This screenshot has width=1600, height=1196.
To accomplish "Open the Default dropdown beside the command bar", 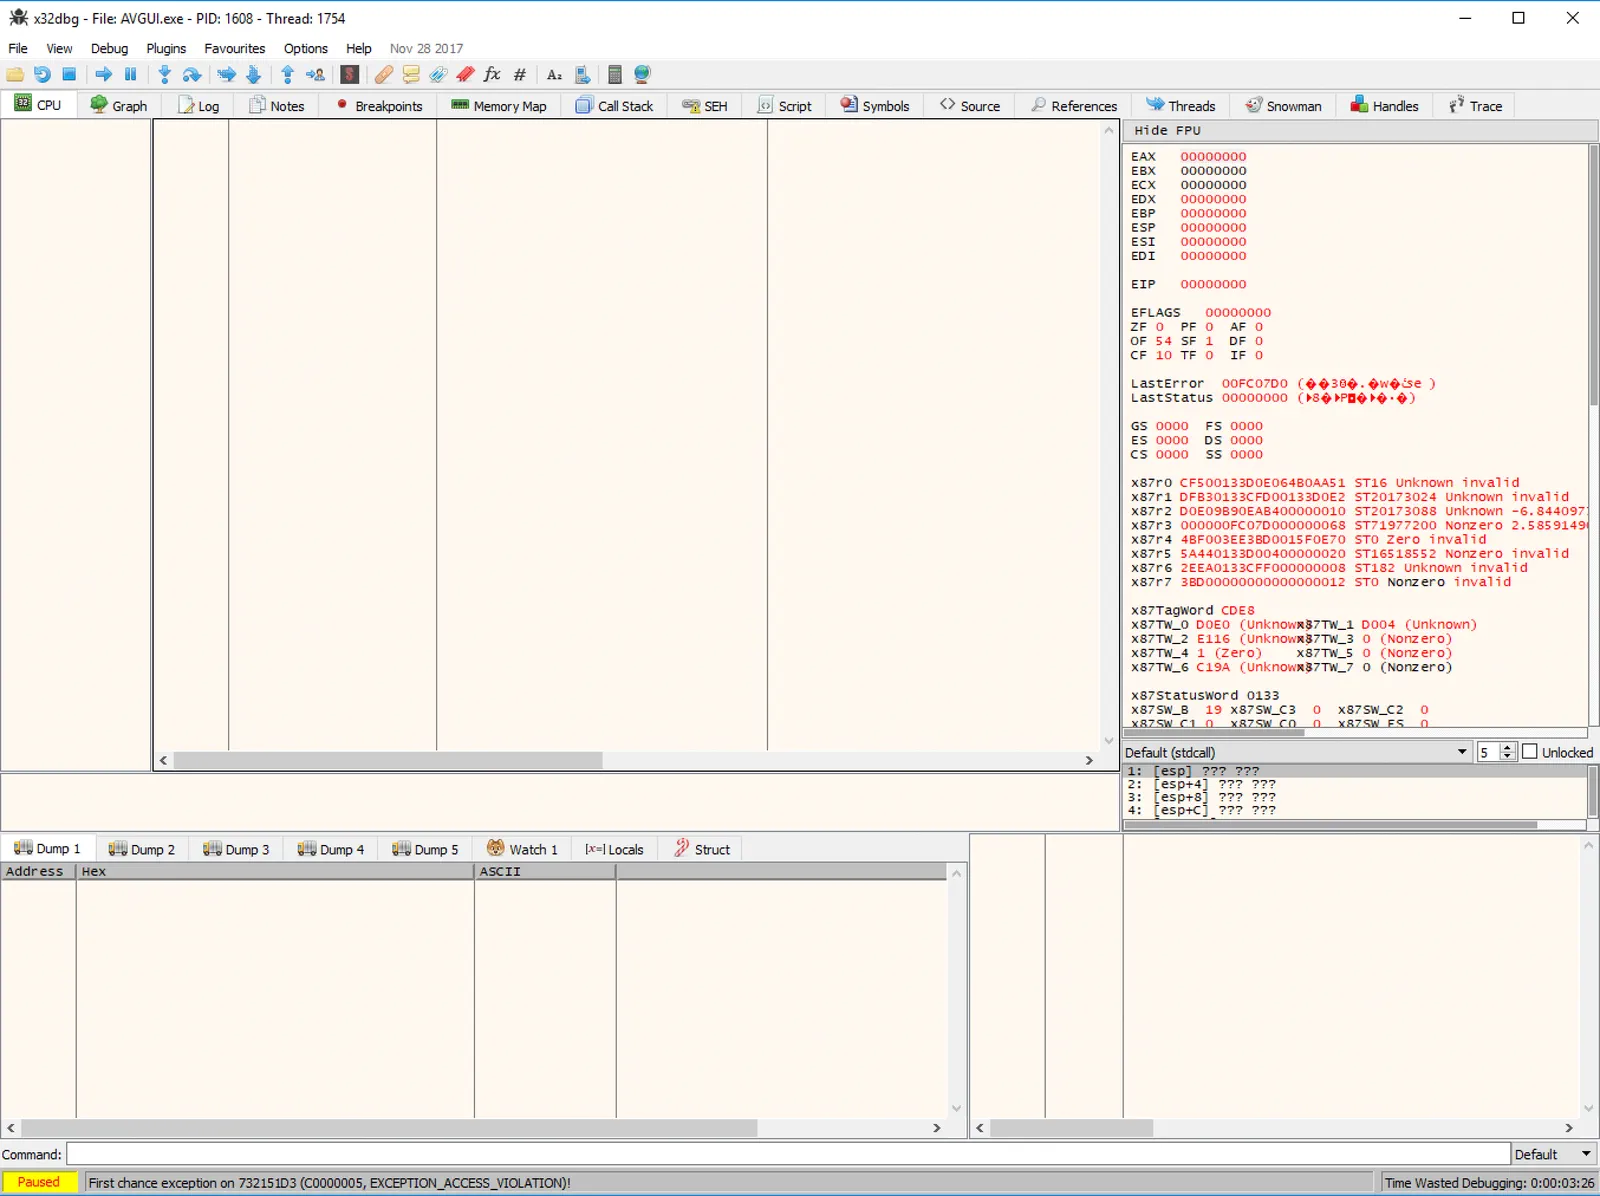I will pos(1553,1154).
